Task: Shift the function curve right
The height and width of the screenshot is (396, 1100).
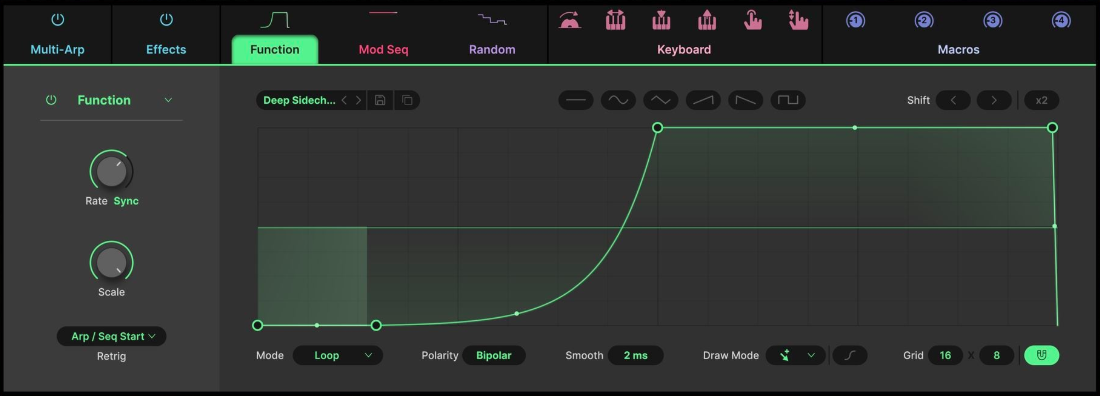Action: coord(994,100)
